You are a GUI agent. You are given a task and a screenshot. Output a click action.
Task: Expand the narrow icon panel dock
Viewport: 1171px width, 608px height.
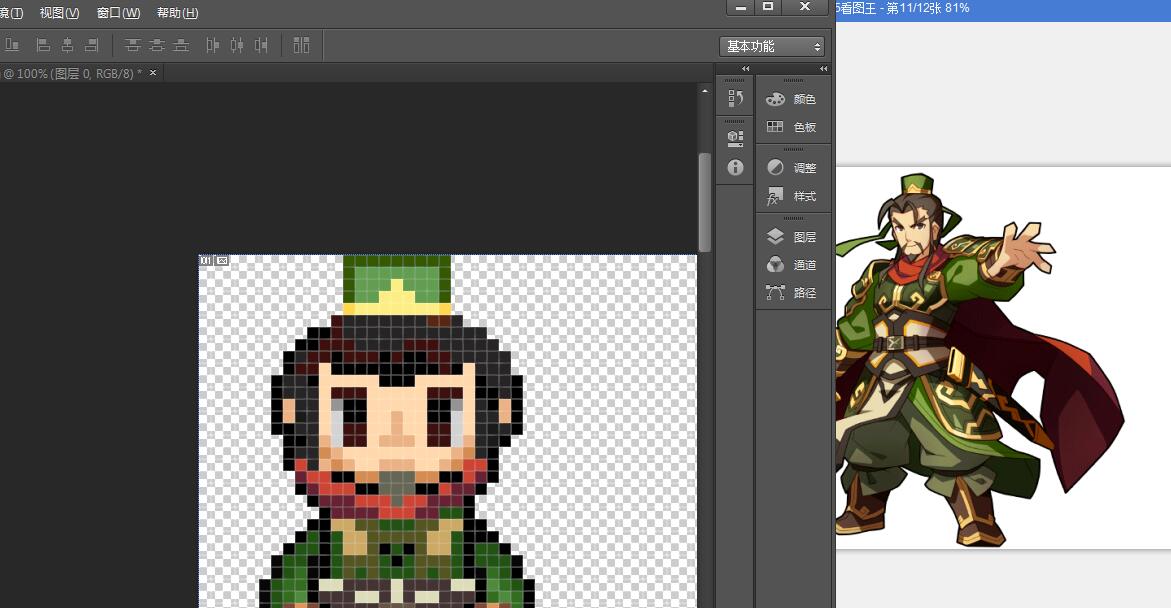[x=745, y=69]
